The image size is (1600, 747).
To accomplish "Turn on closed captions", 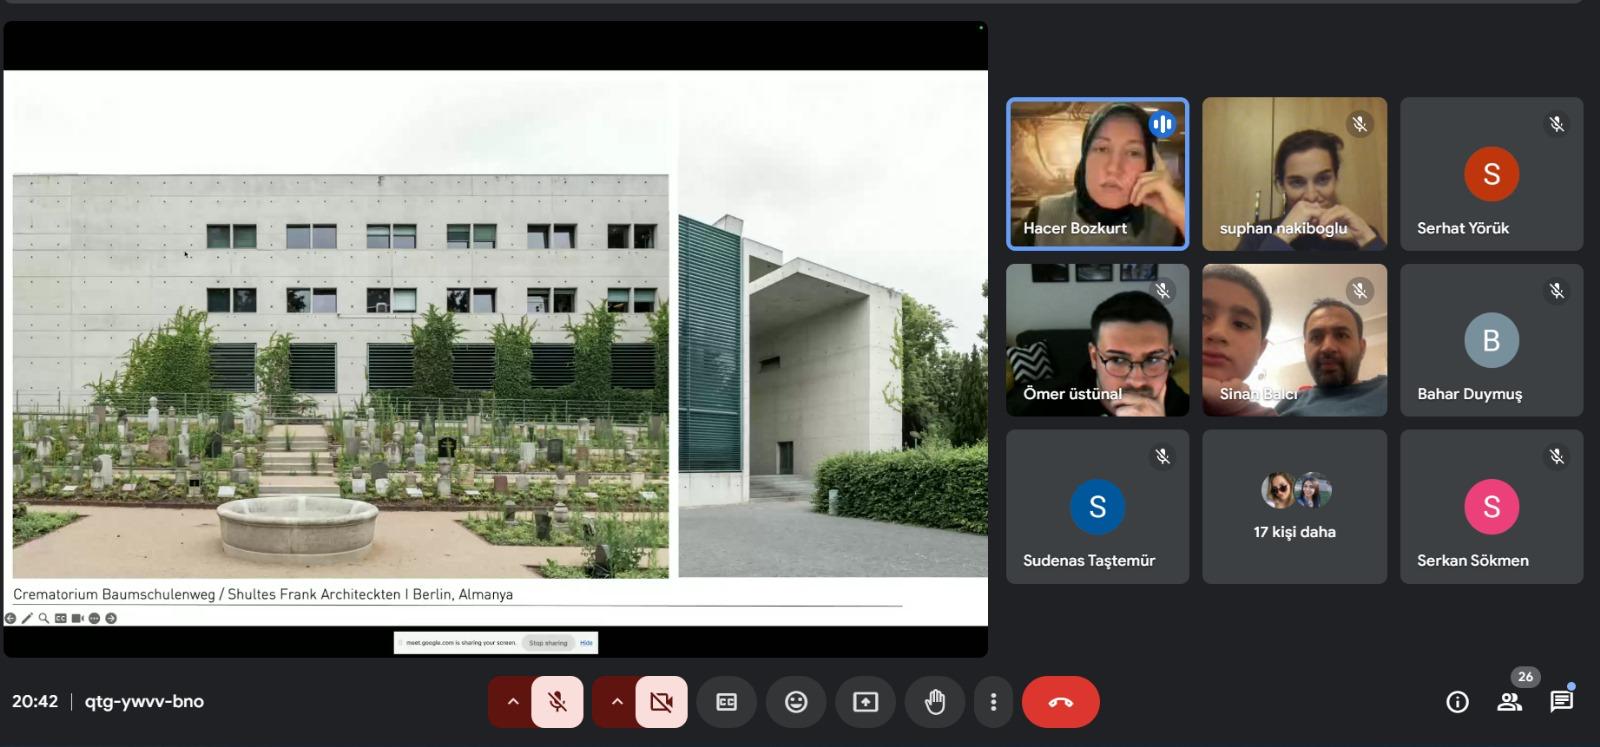I will 727,702.
